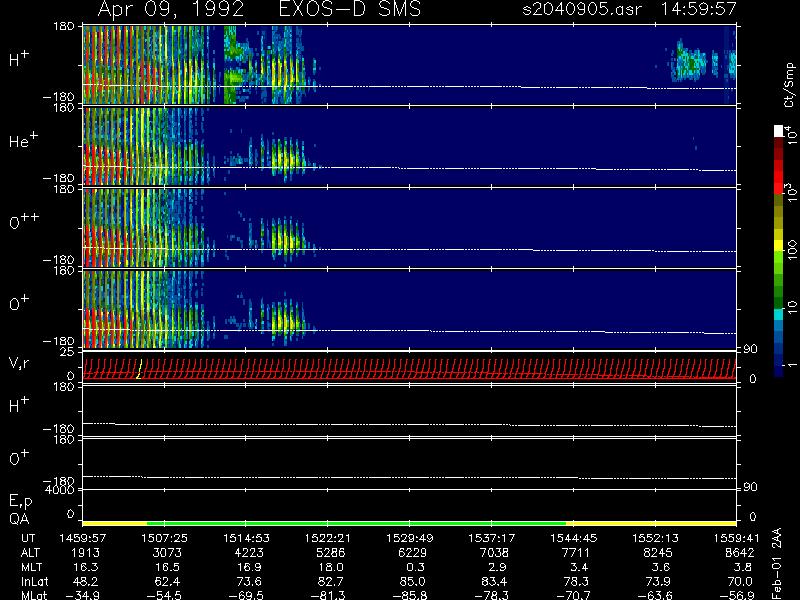Click the UT value "1552:13"

[x=655, y=538]
